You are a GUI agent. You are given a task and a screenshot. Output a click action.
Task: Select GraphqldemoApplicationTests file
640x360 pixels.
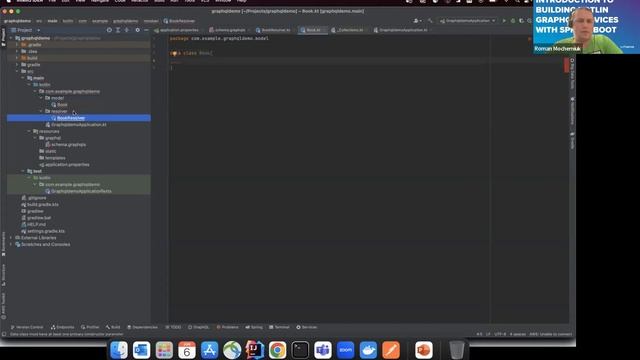click(78, 191)
